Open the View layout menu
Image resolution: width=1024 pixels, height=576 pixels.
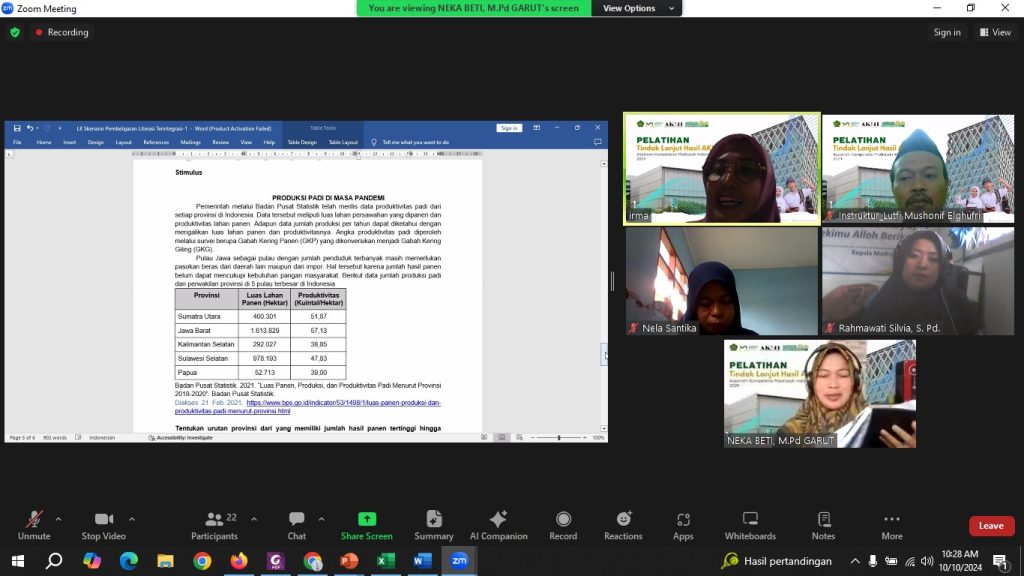coord(995,32)
